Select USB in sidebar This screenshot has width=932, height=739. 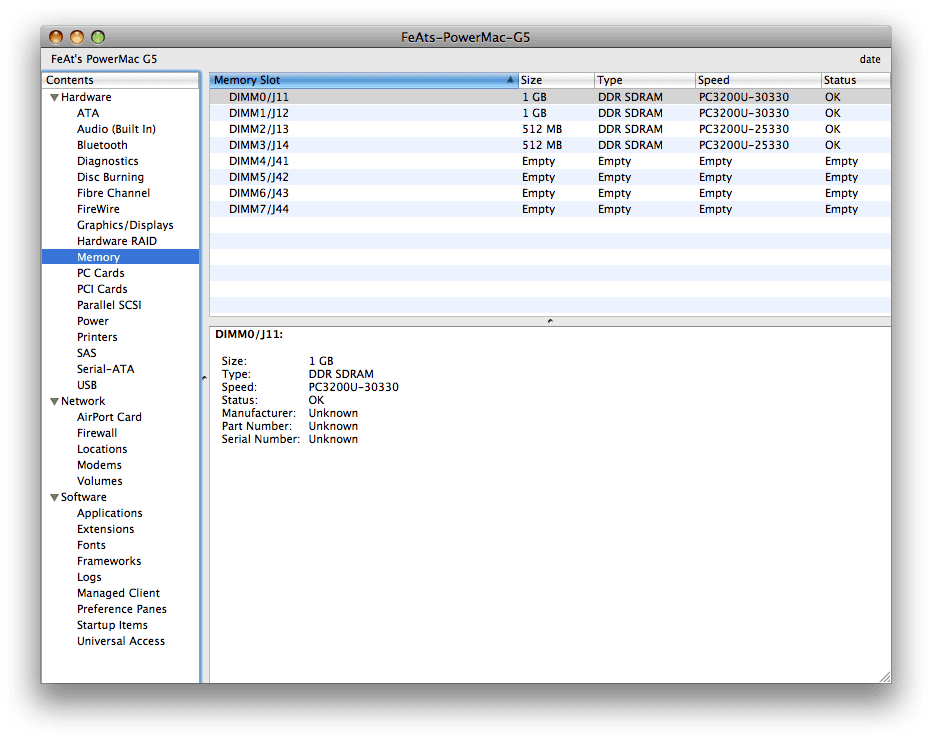pyautogui.click(x=87, y=385)
